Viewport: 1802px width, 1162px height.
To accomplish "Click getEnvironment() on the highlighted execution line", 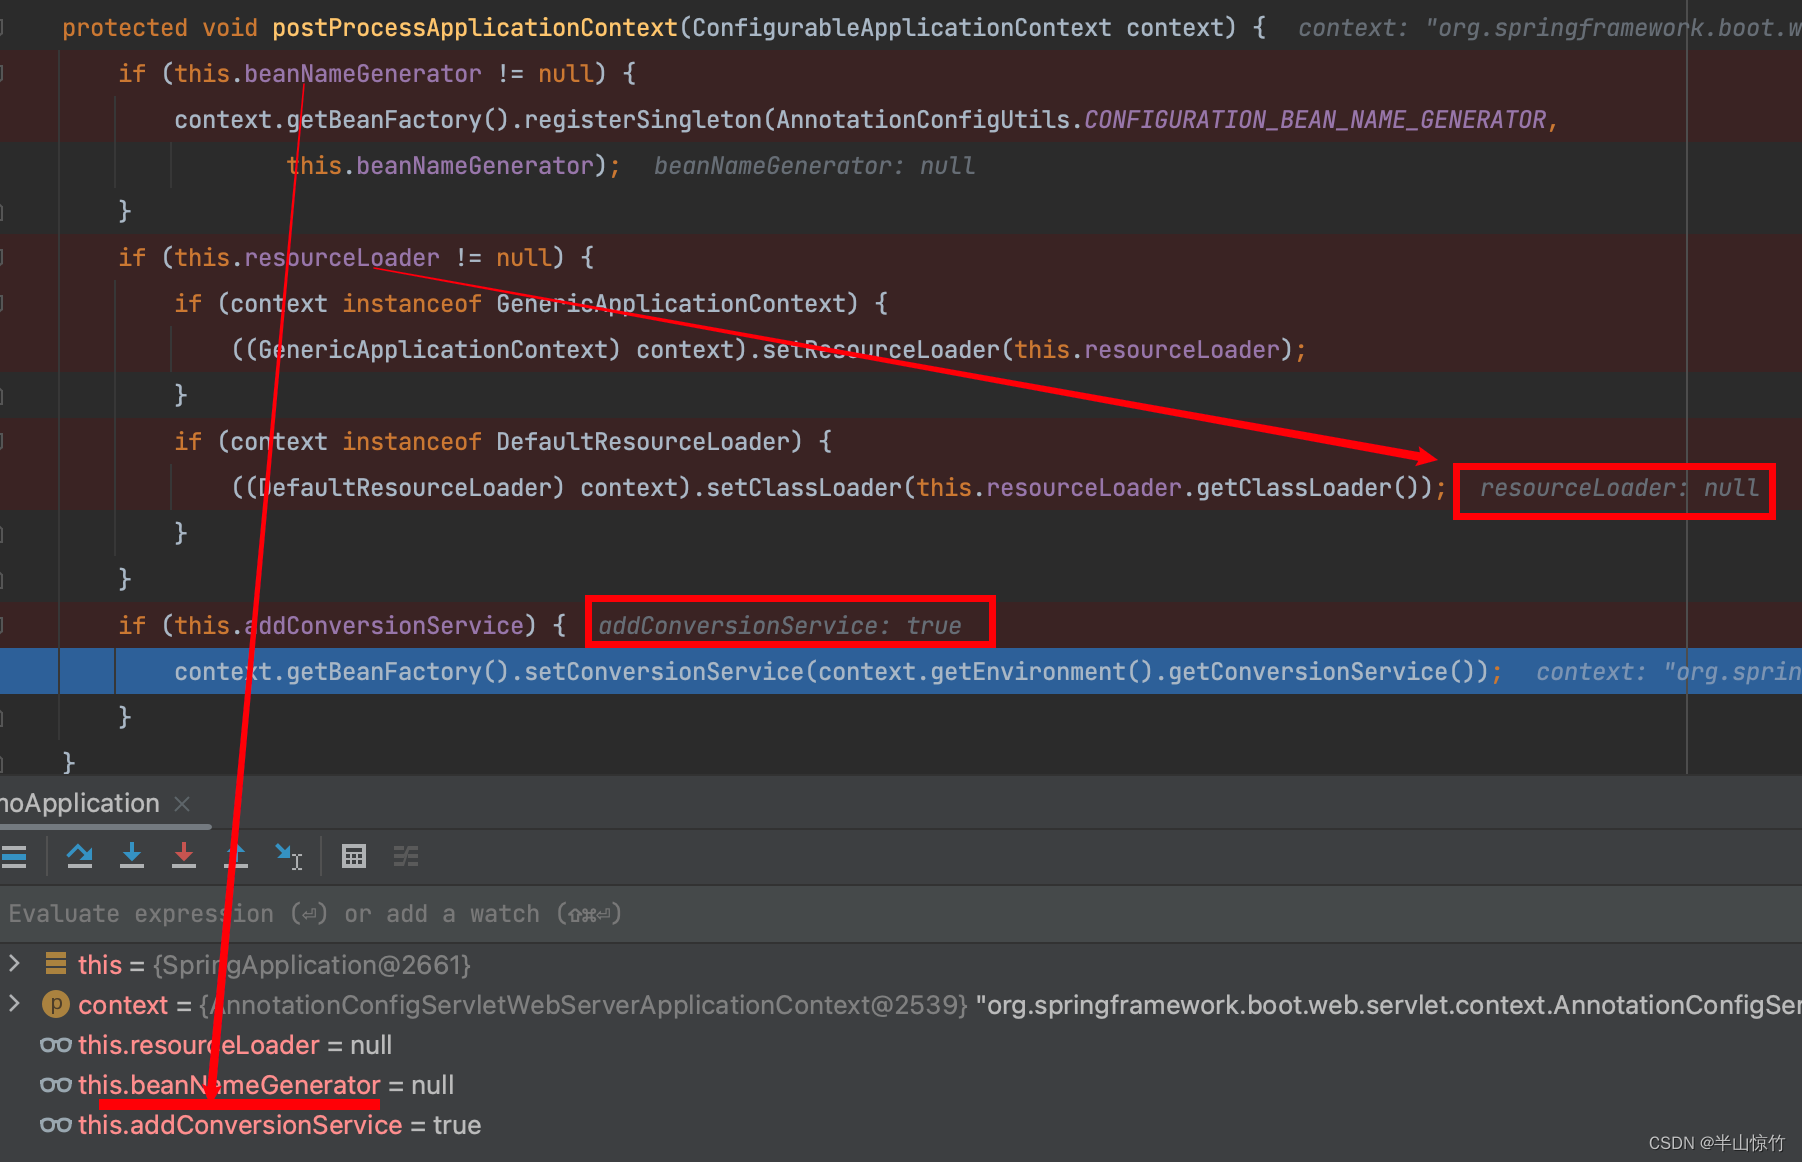I will [x=1042, y=672].
